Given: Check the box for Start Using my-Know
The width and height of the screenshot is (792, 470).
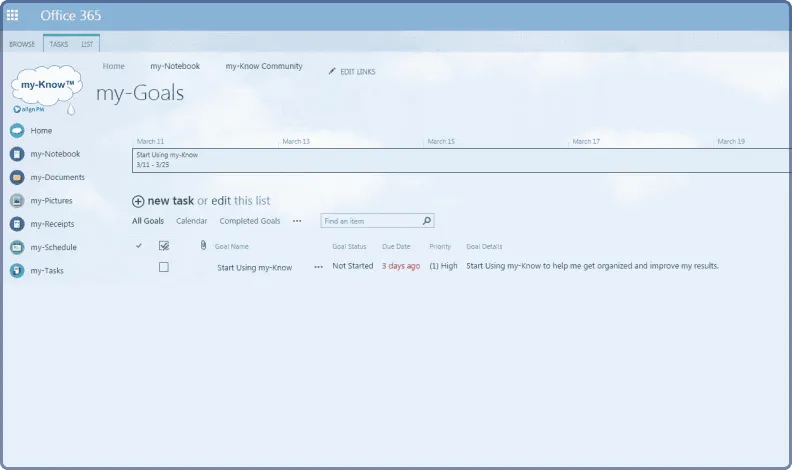Looking at the screenshot, I should click(164, 267).
